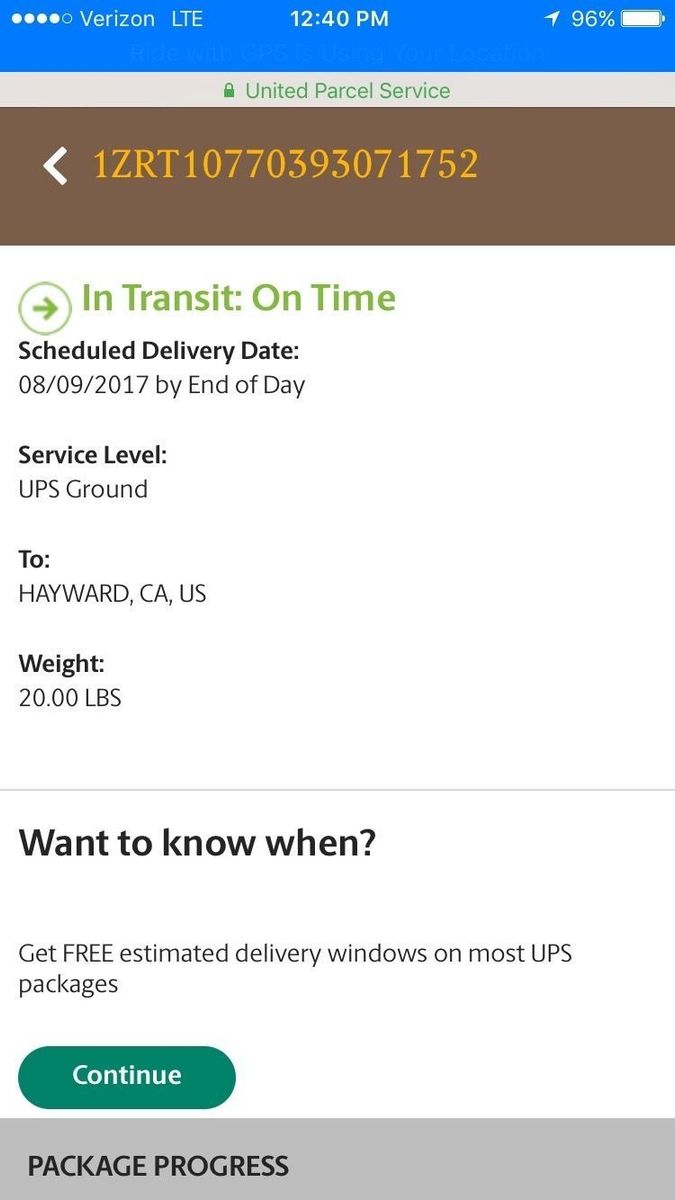This screenshot has height=1200, width=675.
Task: Tap the UPS Ground service level
Action: click(83, 489)
